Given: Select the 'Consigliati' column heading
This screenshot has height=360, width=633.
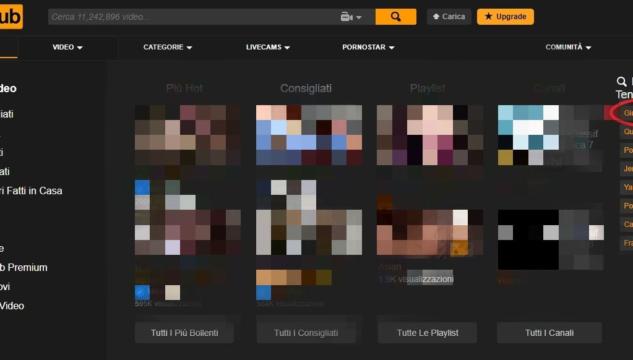Looking at the screenshot, I should (306, 88).
